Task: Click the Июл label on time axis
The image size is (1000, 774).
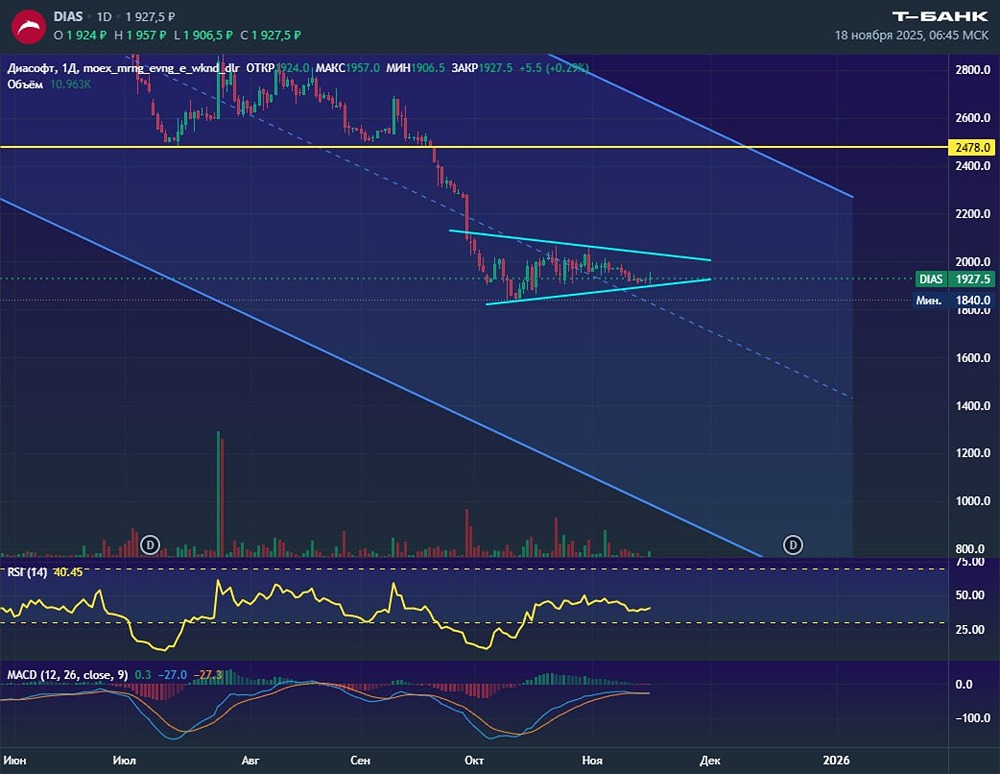Action: [x=124, y=760]
